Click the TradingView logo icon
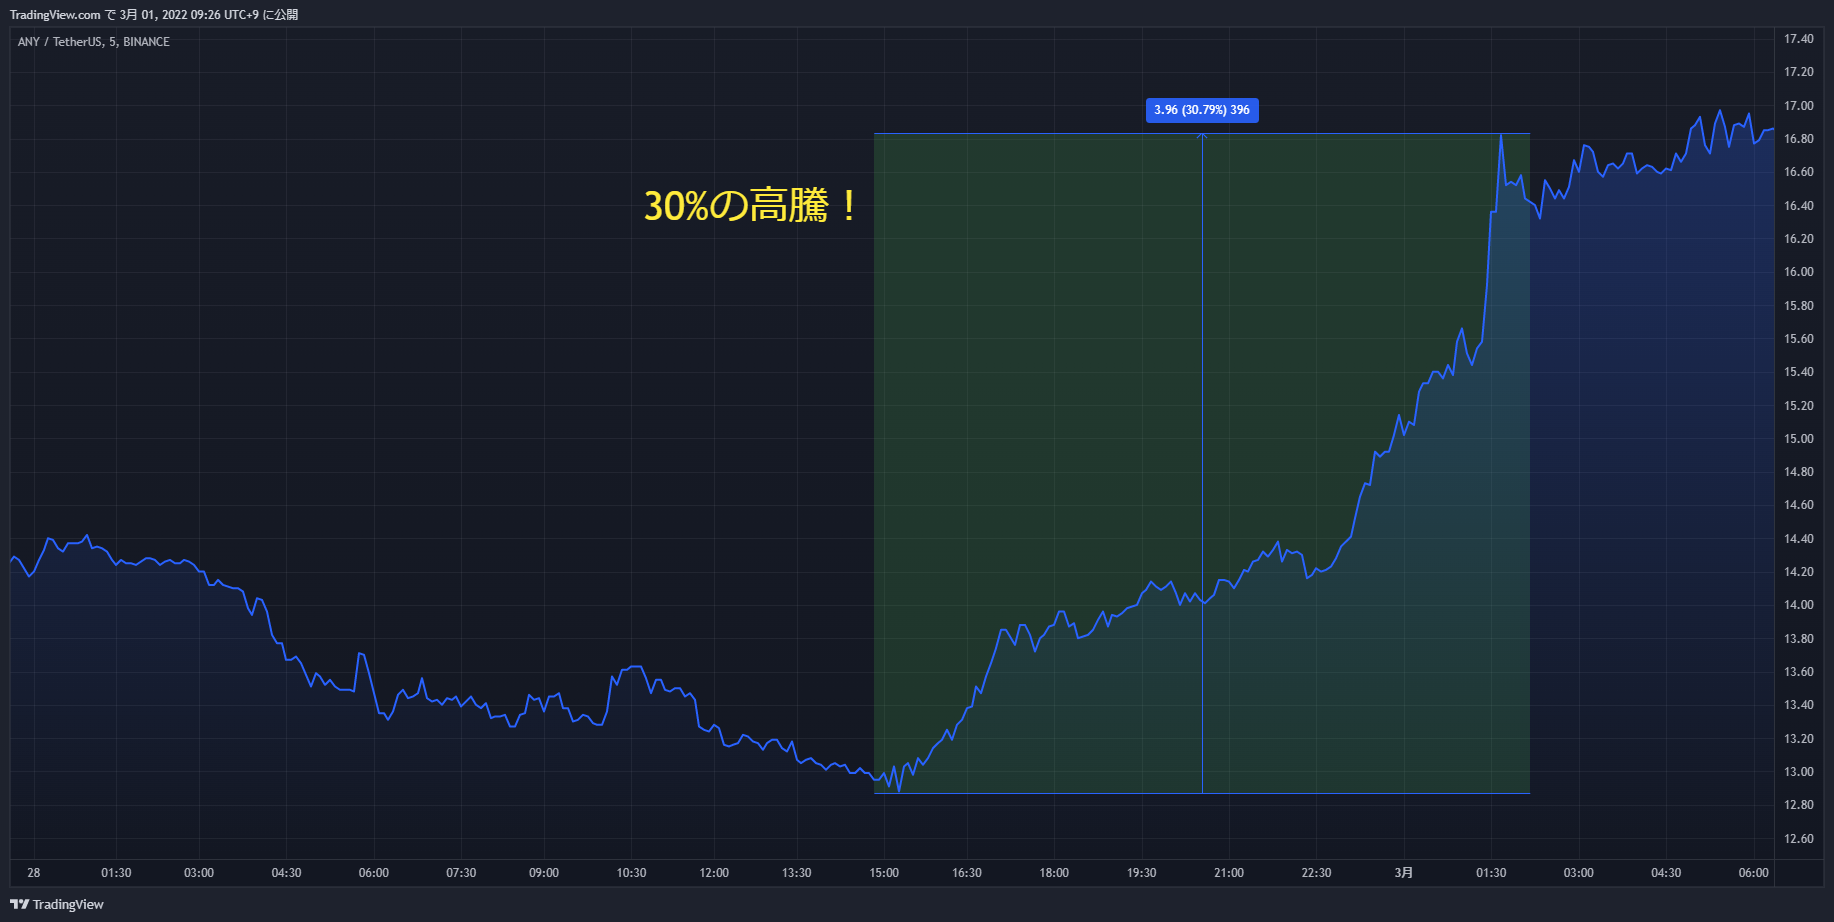This screenshot has width=1834, height=922. click(19, 904)
